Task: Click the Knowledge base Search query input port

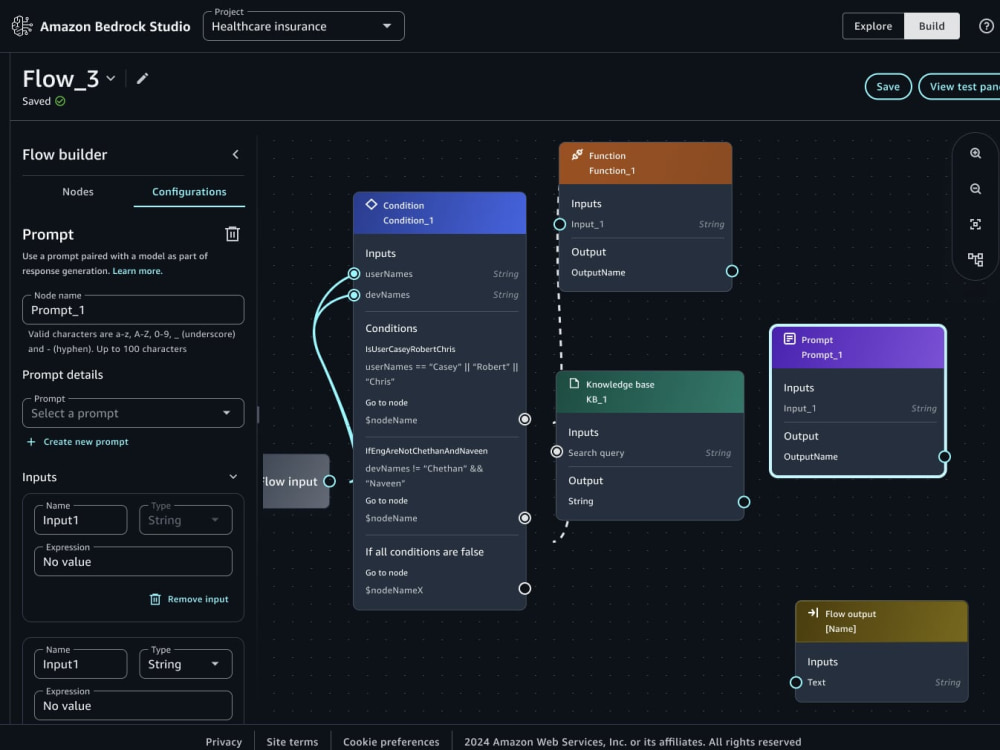Action: pyautogui.click(x=557, y=452)
